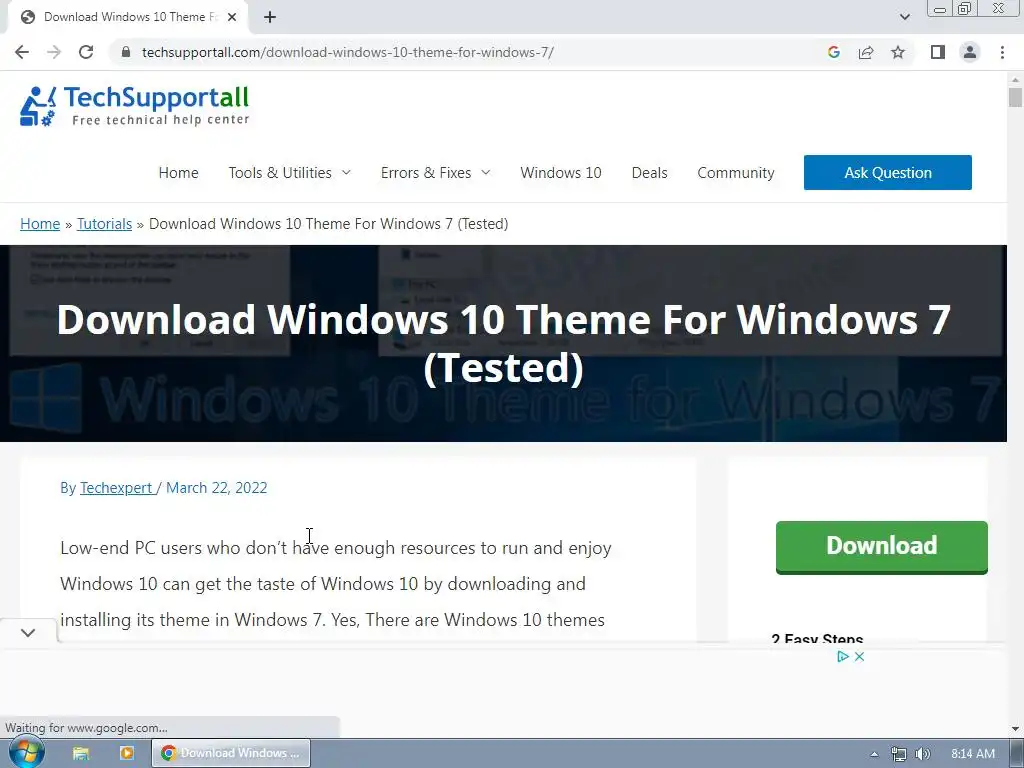Click scrollbar down arrow
Viewport: 1024px width, 768px height.
point(1015,729)
